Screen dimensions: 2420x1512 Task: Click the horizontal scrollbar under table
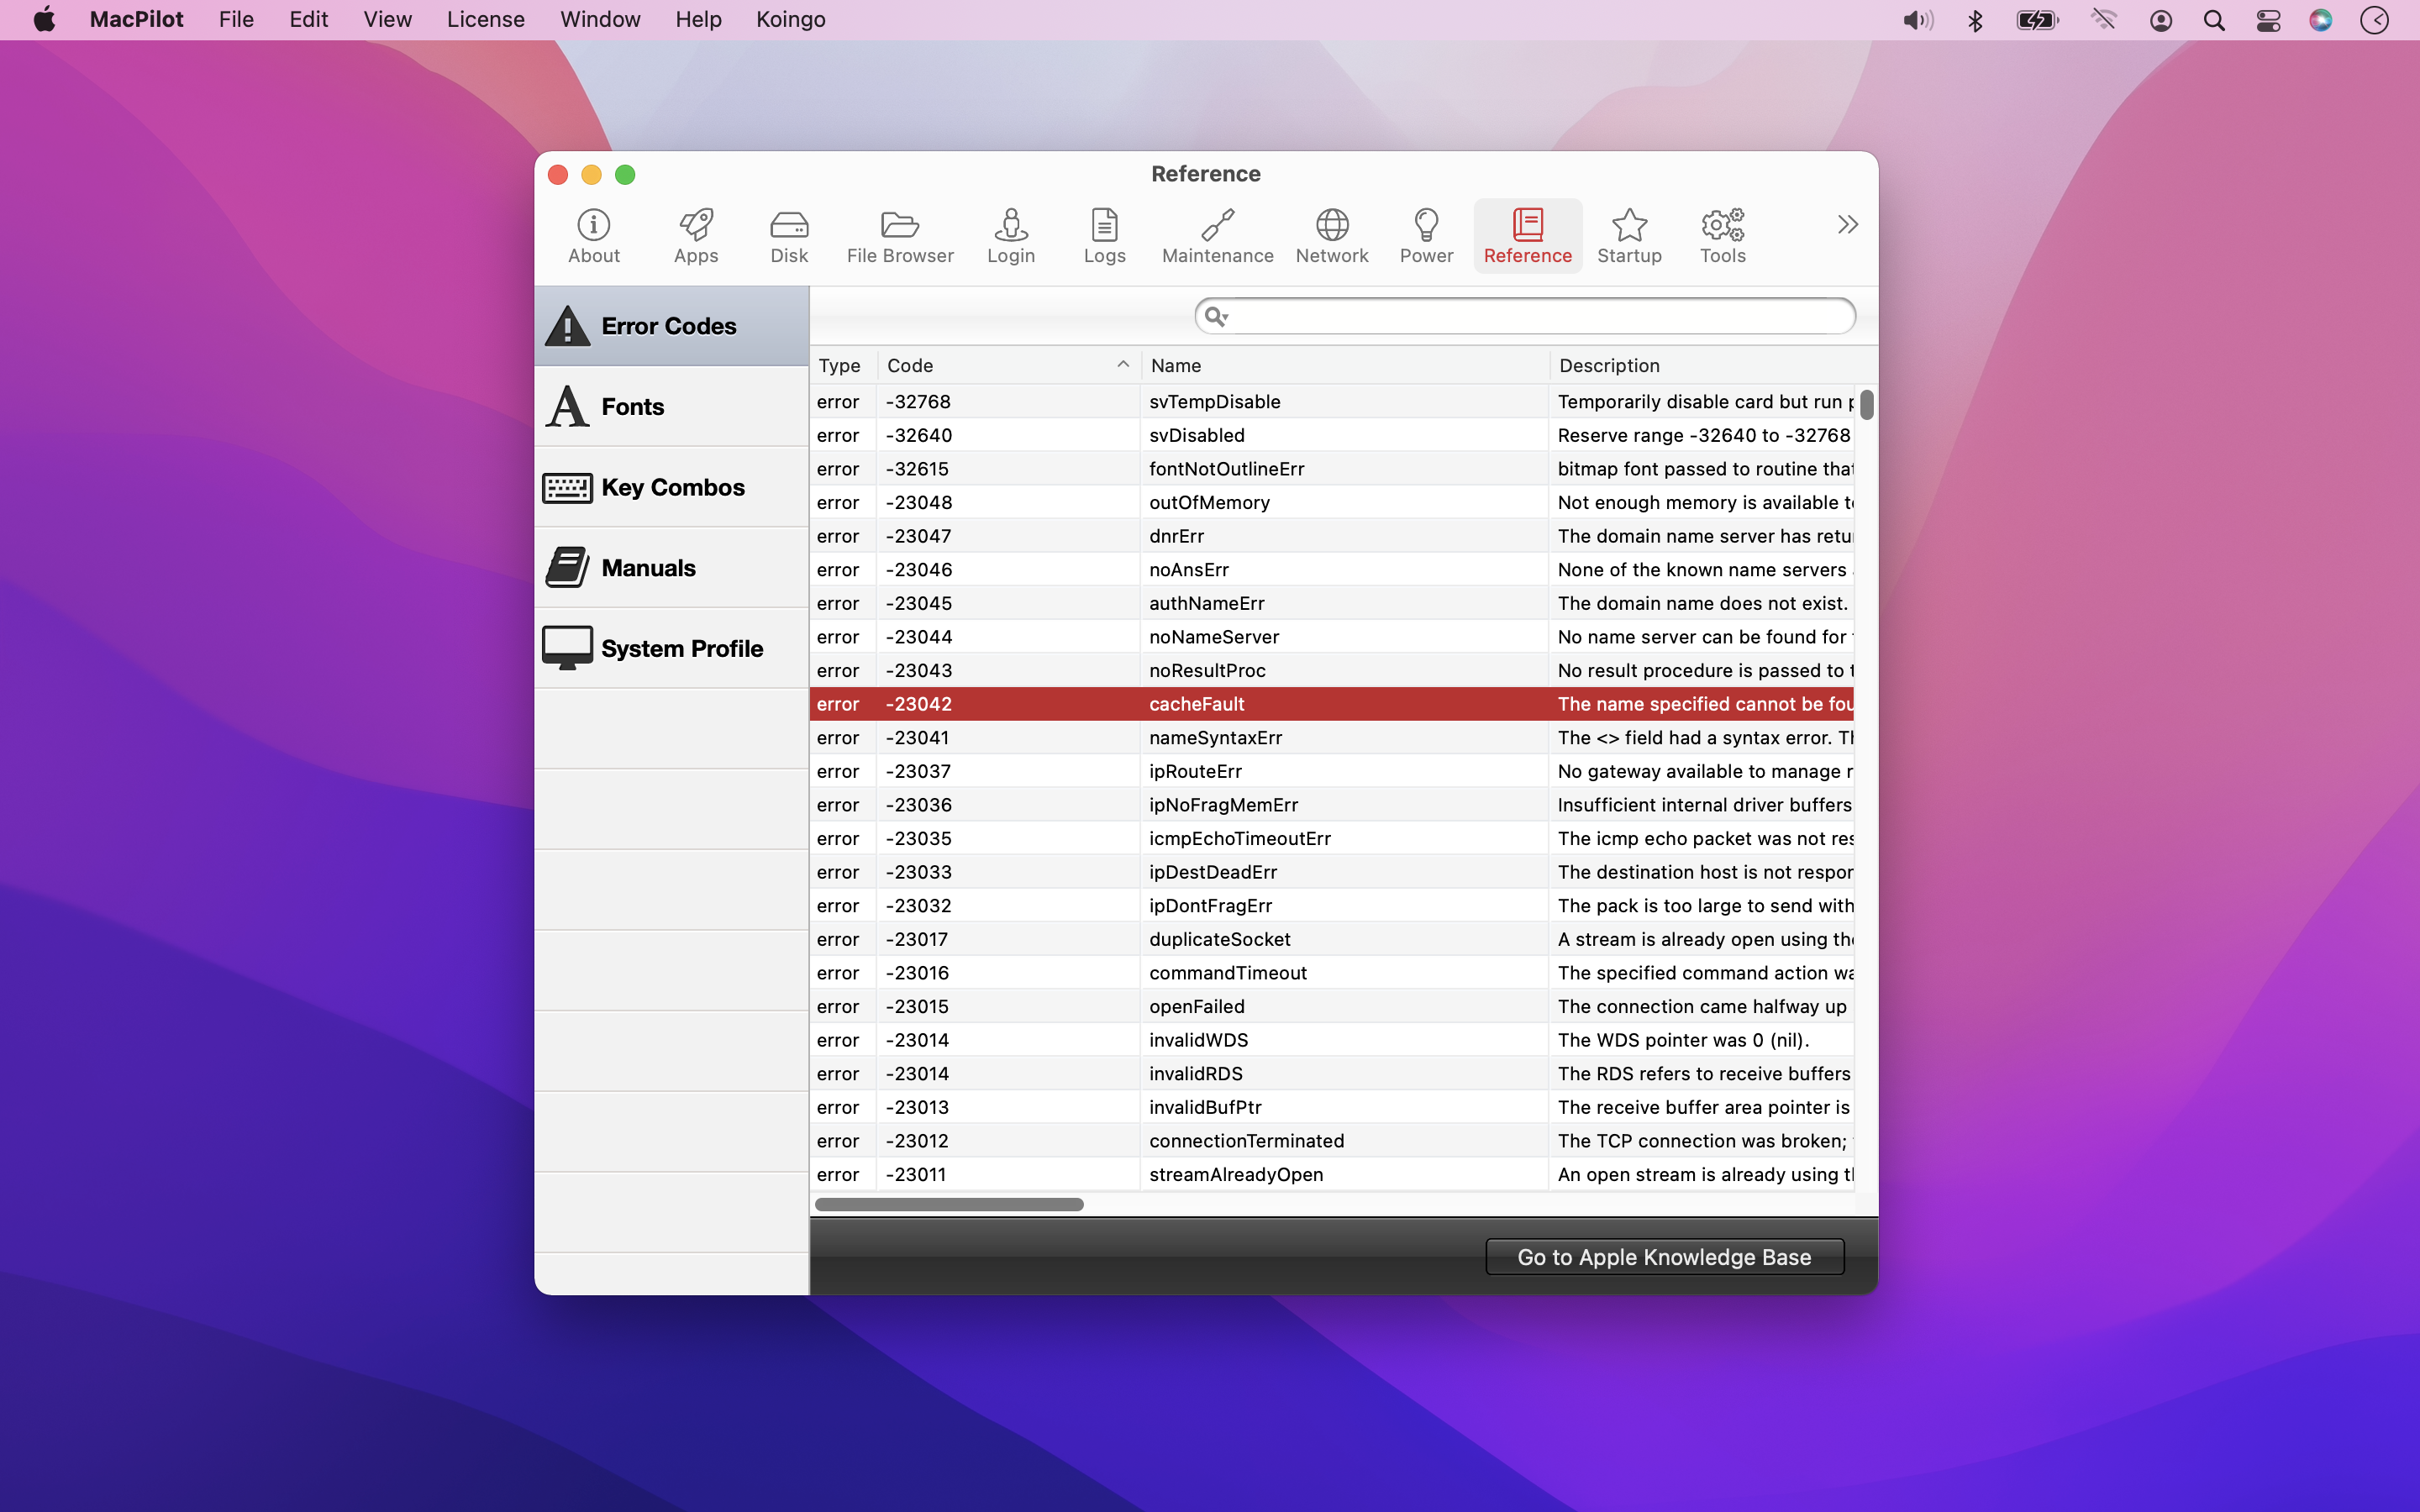pos(948,1204)
